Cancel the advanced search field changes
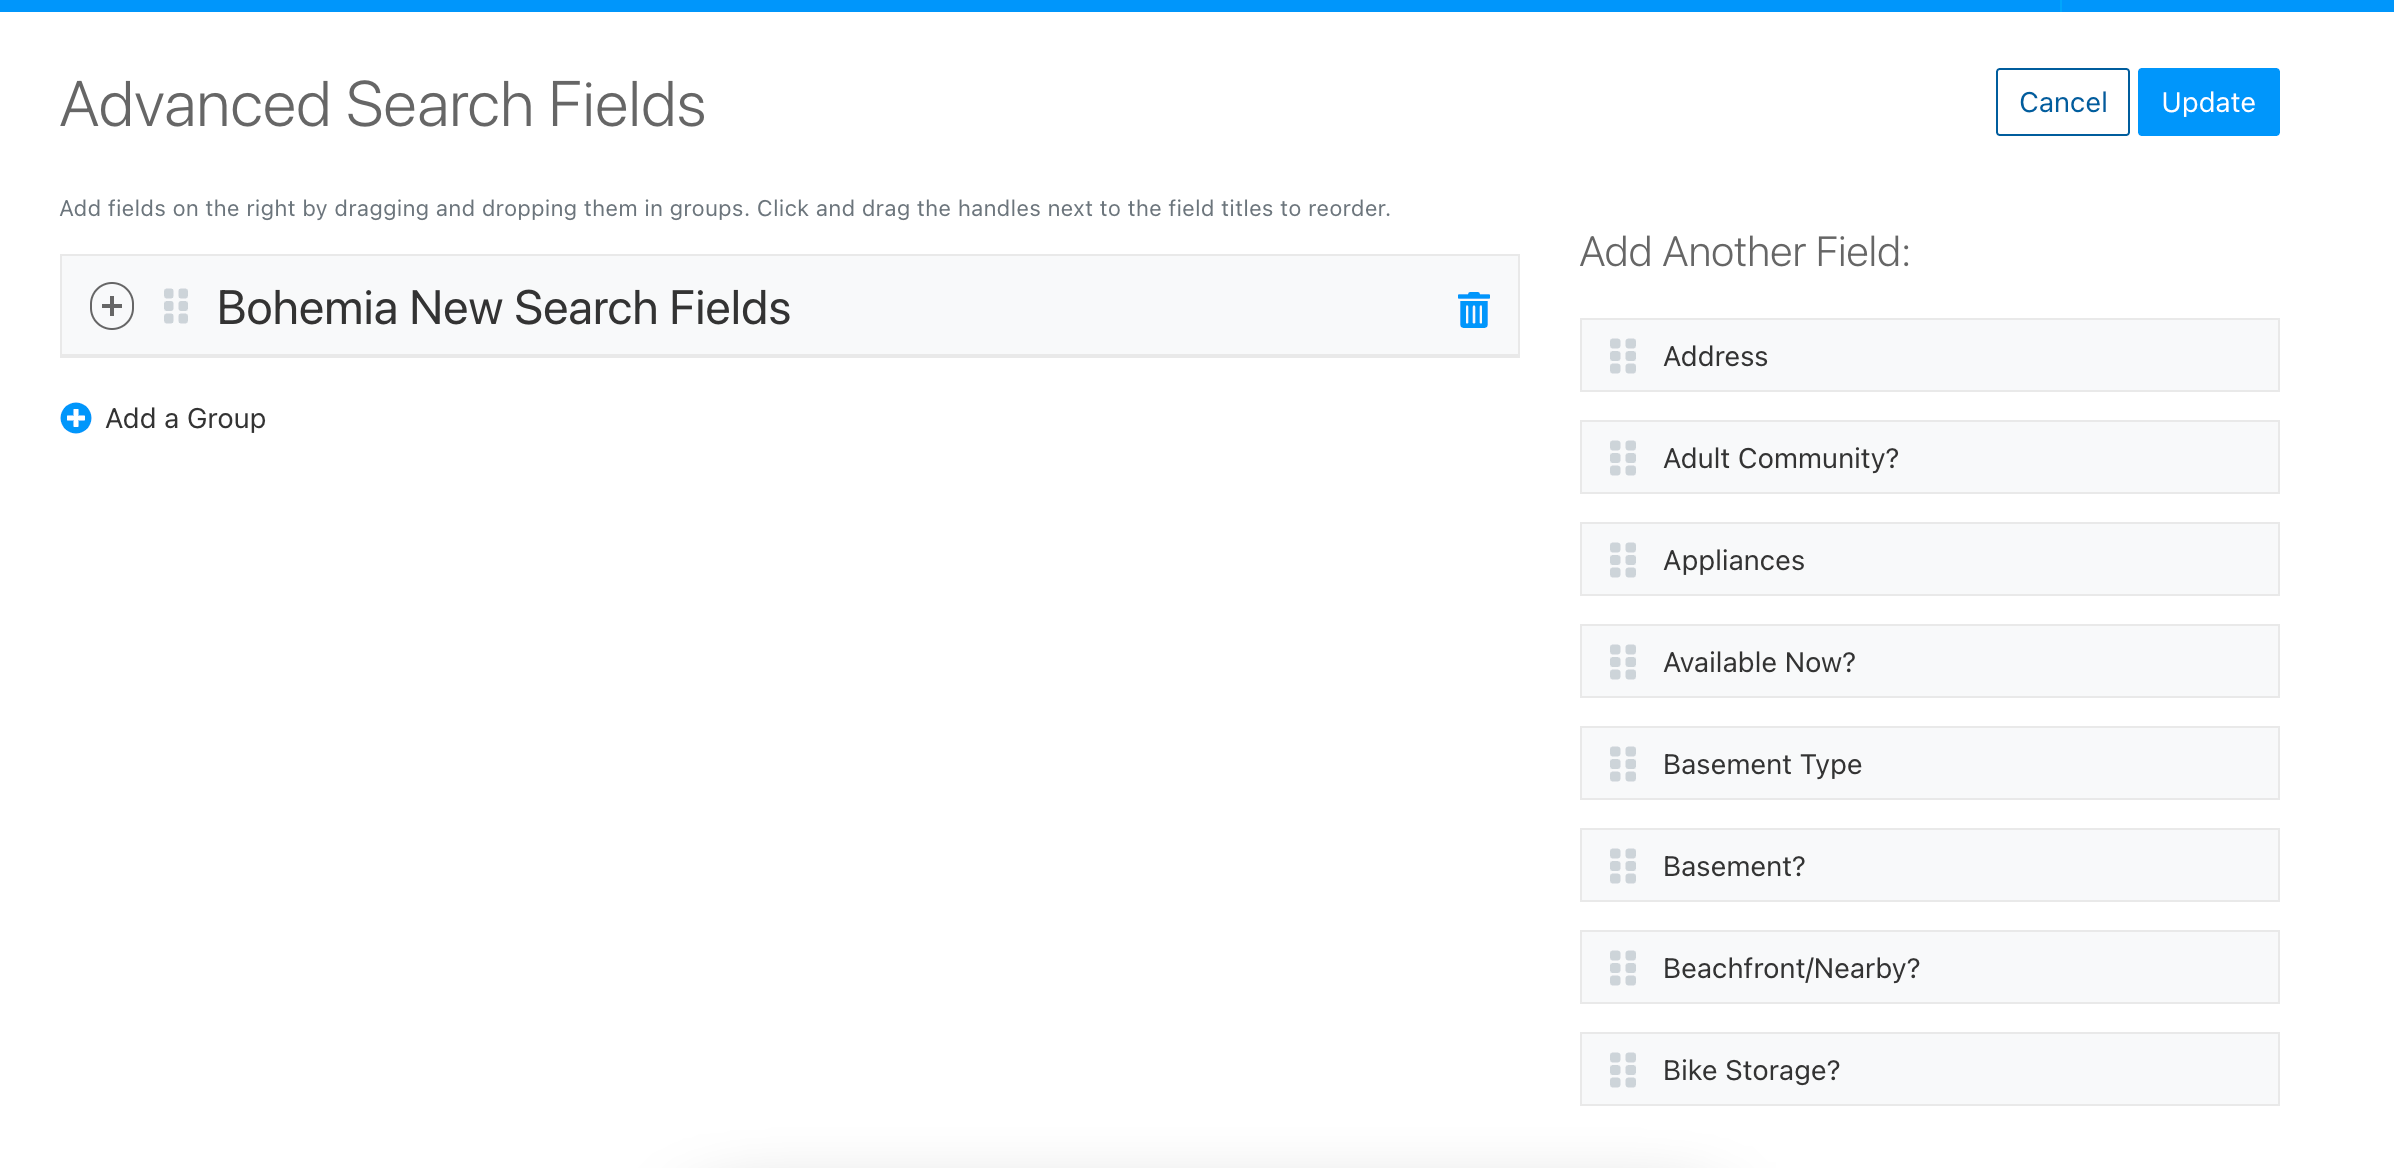 [x=2062, y=102]
